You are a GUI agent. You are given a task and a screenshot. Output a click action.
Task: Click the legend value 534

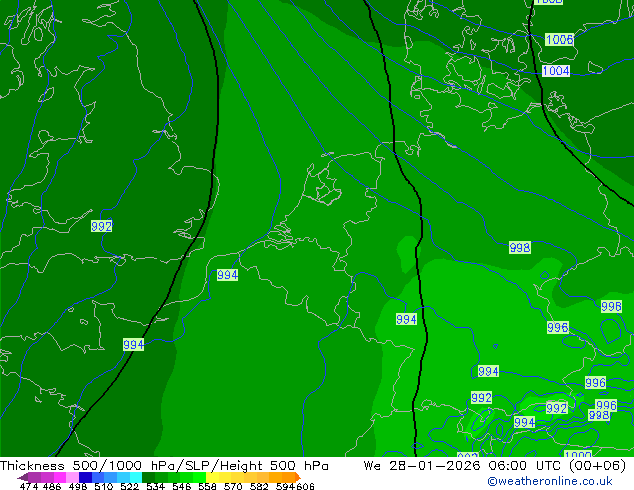155,486
